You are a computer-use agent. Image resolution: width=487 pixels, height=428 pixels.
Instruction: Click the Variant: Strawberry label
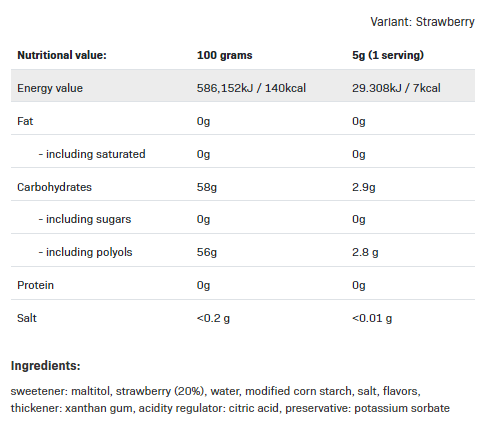pos(422,22)
